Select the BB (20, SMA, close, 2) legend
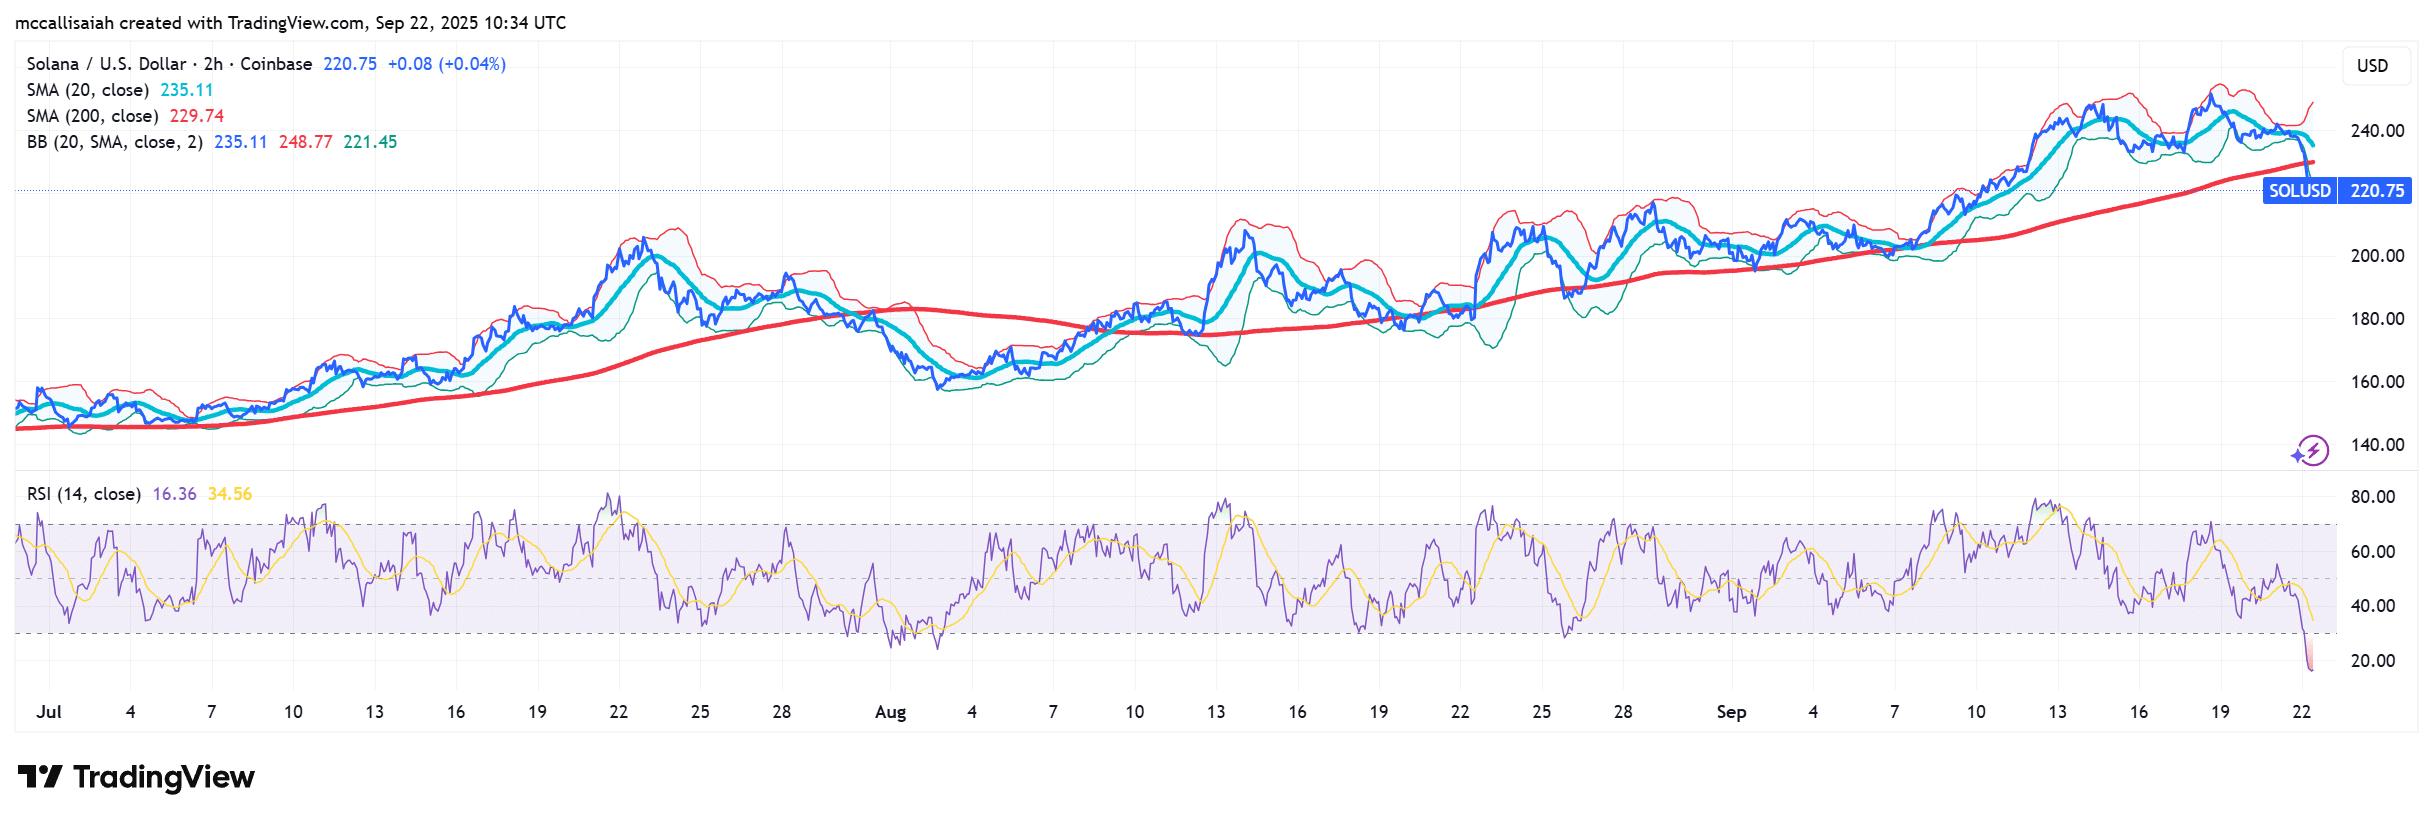 click(114, 142)
